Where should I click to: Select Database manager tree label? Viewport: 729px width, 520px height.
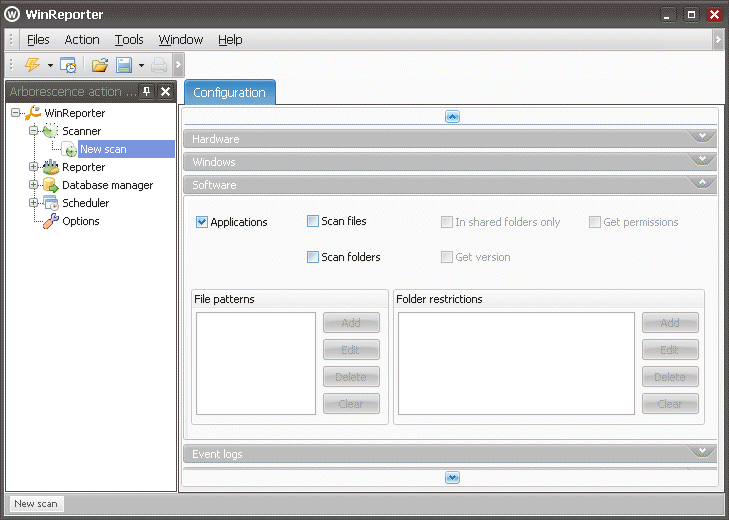107,185
